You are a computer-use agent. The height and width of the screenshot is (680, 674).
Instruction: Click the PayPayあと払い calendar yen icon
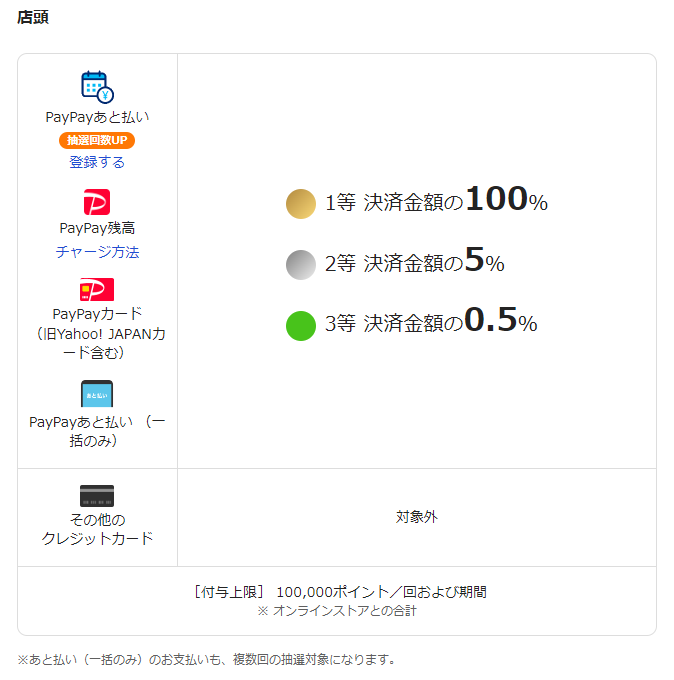tap(97, 87)
